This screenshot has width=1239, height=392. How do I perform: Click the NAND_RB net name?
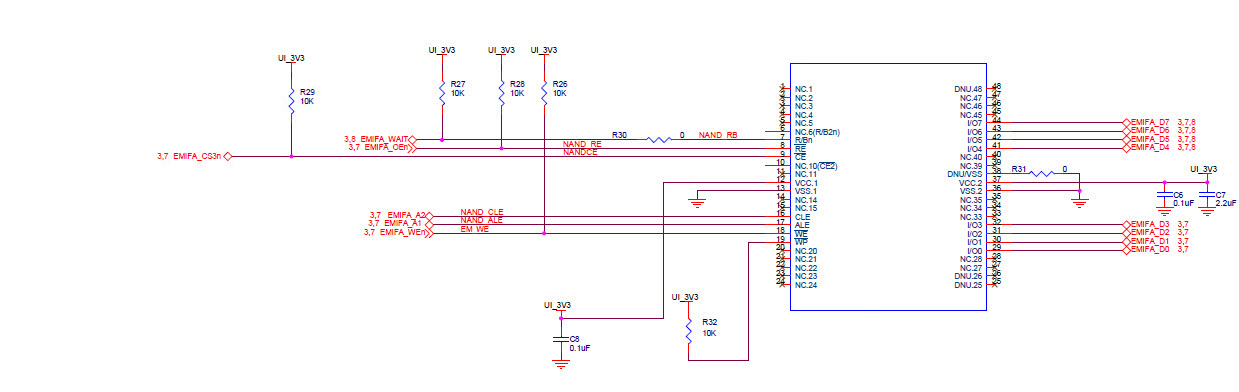coord(718,135)
